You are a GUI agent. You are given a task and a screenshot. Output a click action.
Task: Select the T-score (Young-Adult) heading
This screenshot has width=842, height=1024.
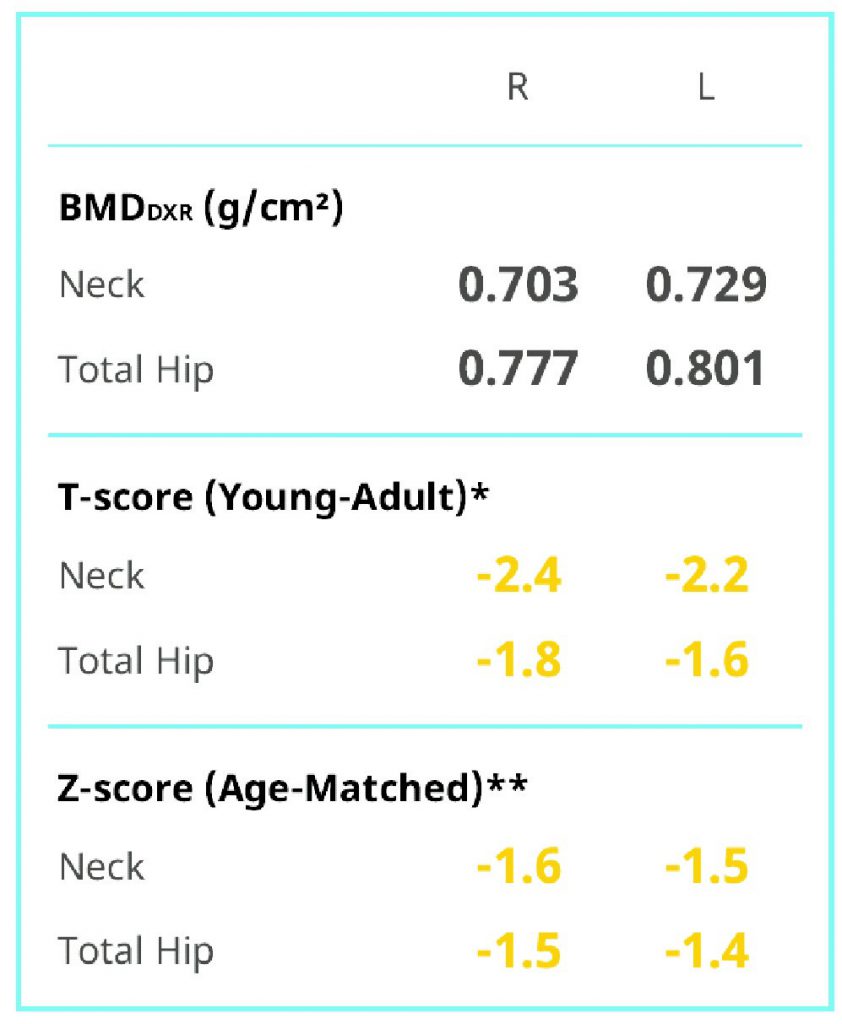point(273,498)
